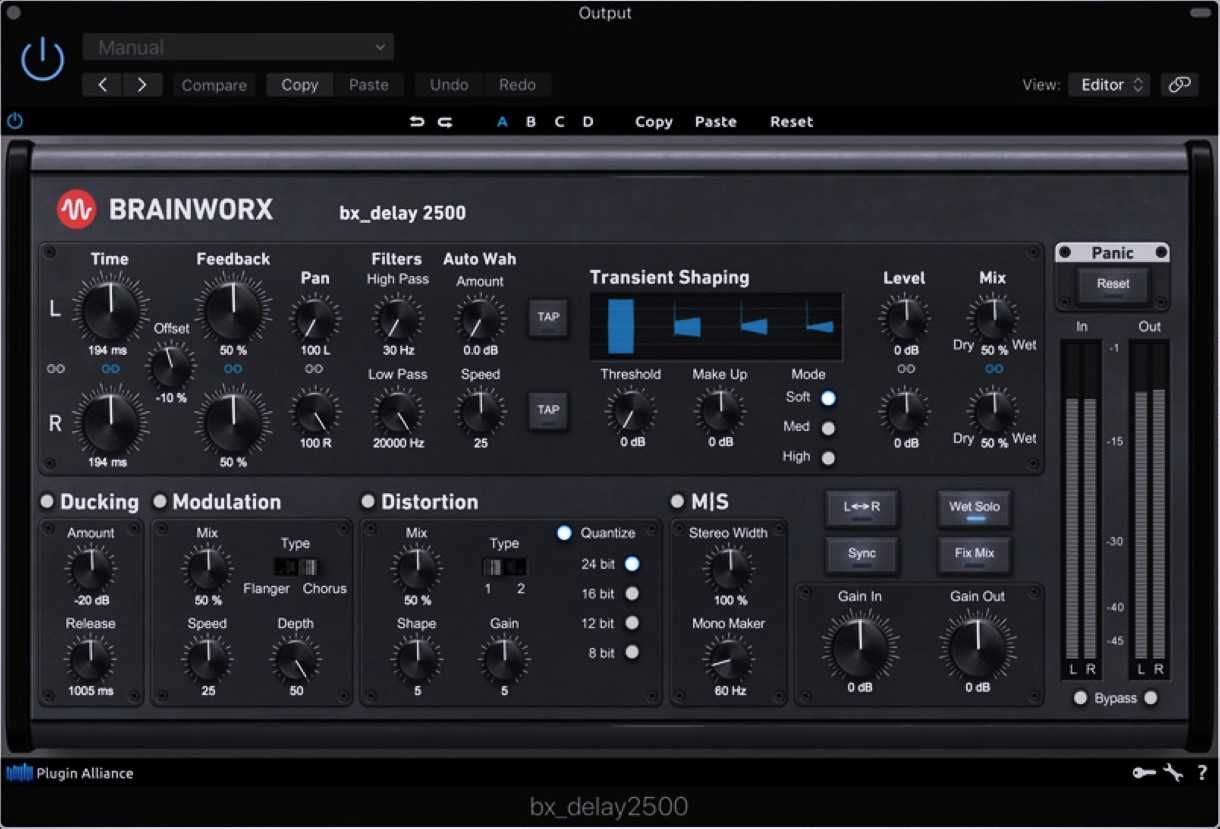
Task: Click Copy in the plugin toolbar
Action: [654, 122]
